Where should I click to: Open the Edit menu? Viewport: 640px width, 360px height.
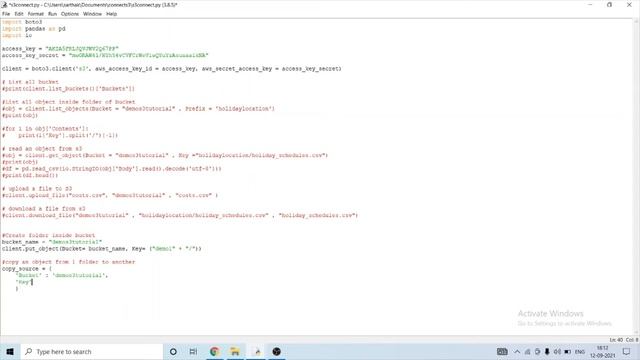19,14
